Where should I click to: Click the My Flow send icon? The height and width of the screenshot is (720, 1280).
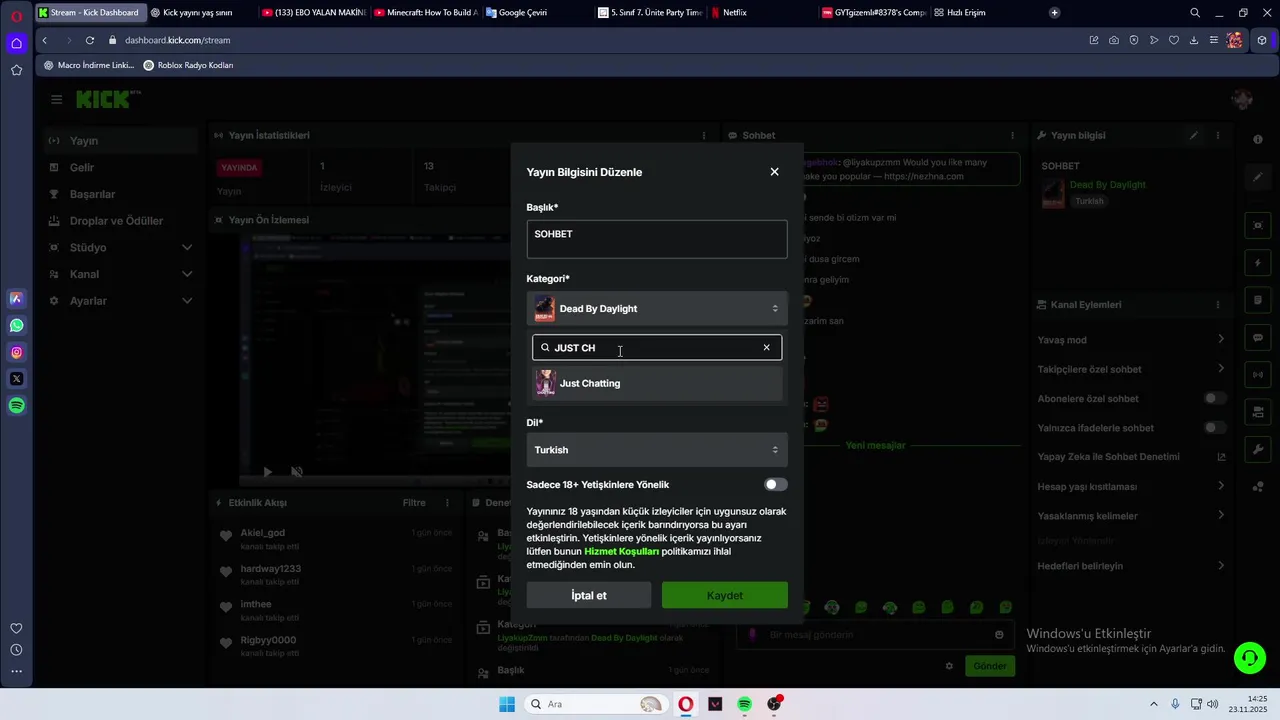(1154, 40)
